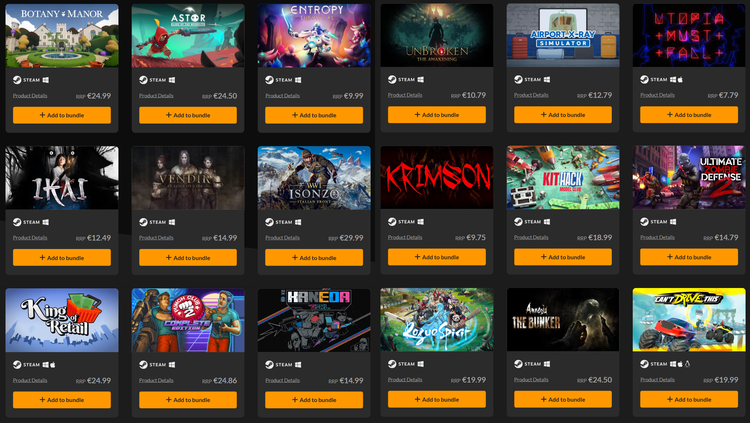Open the Ultimate Zombie Defense 2 thumbnail
The width and height of the screenshot is (750, 423).
689,177
